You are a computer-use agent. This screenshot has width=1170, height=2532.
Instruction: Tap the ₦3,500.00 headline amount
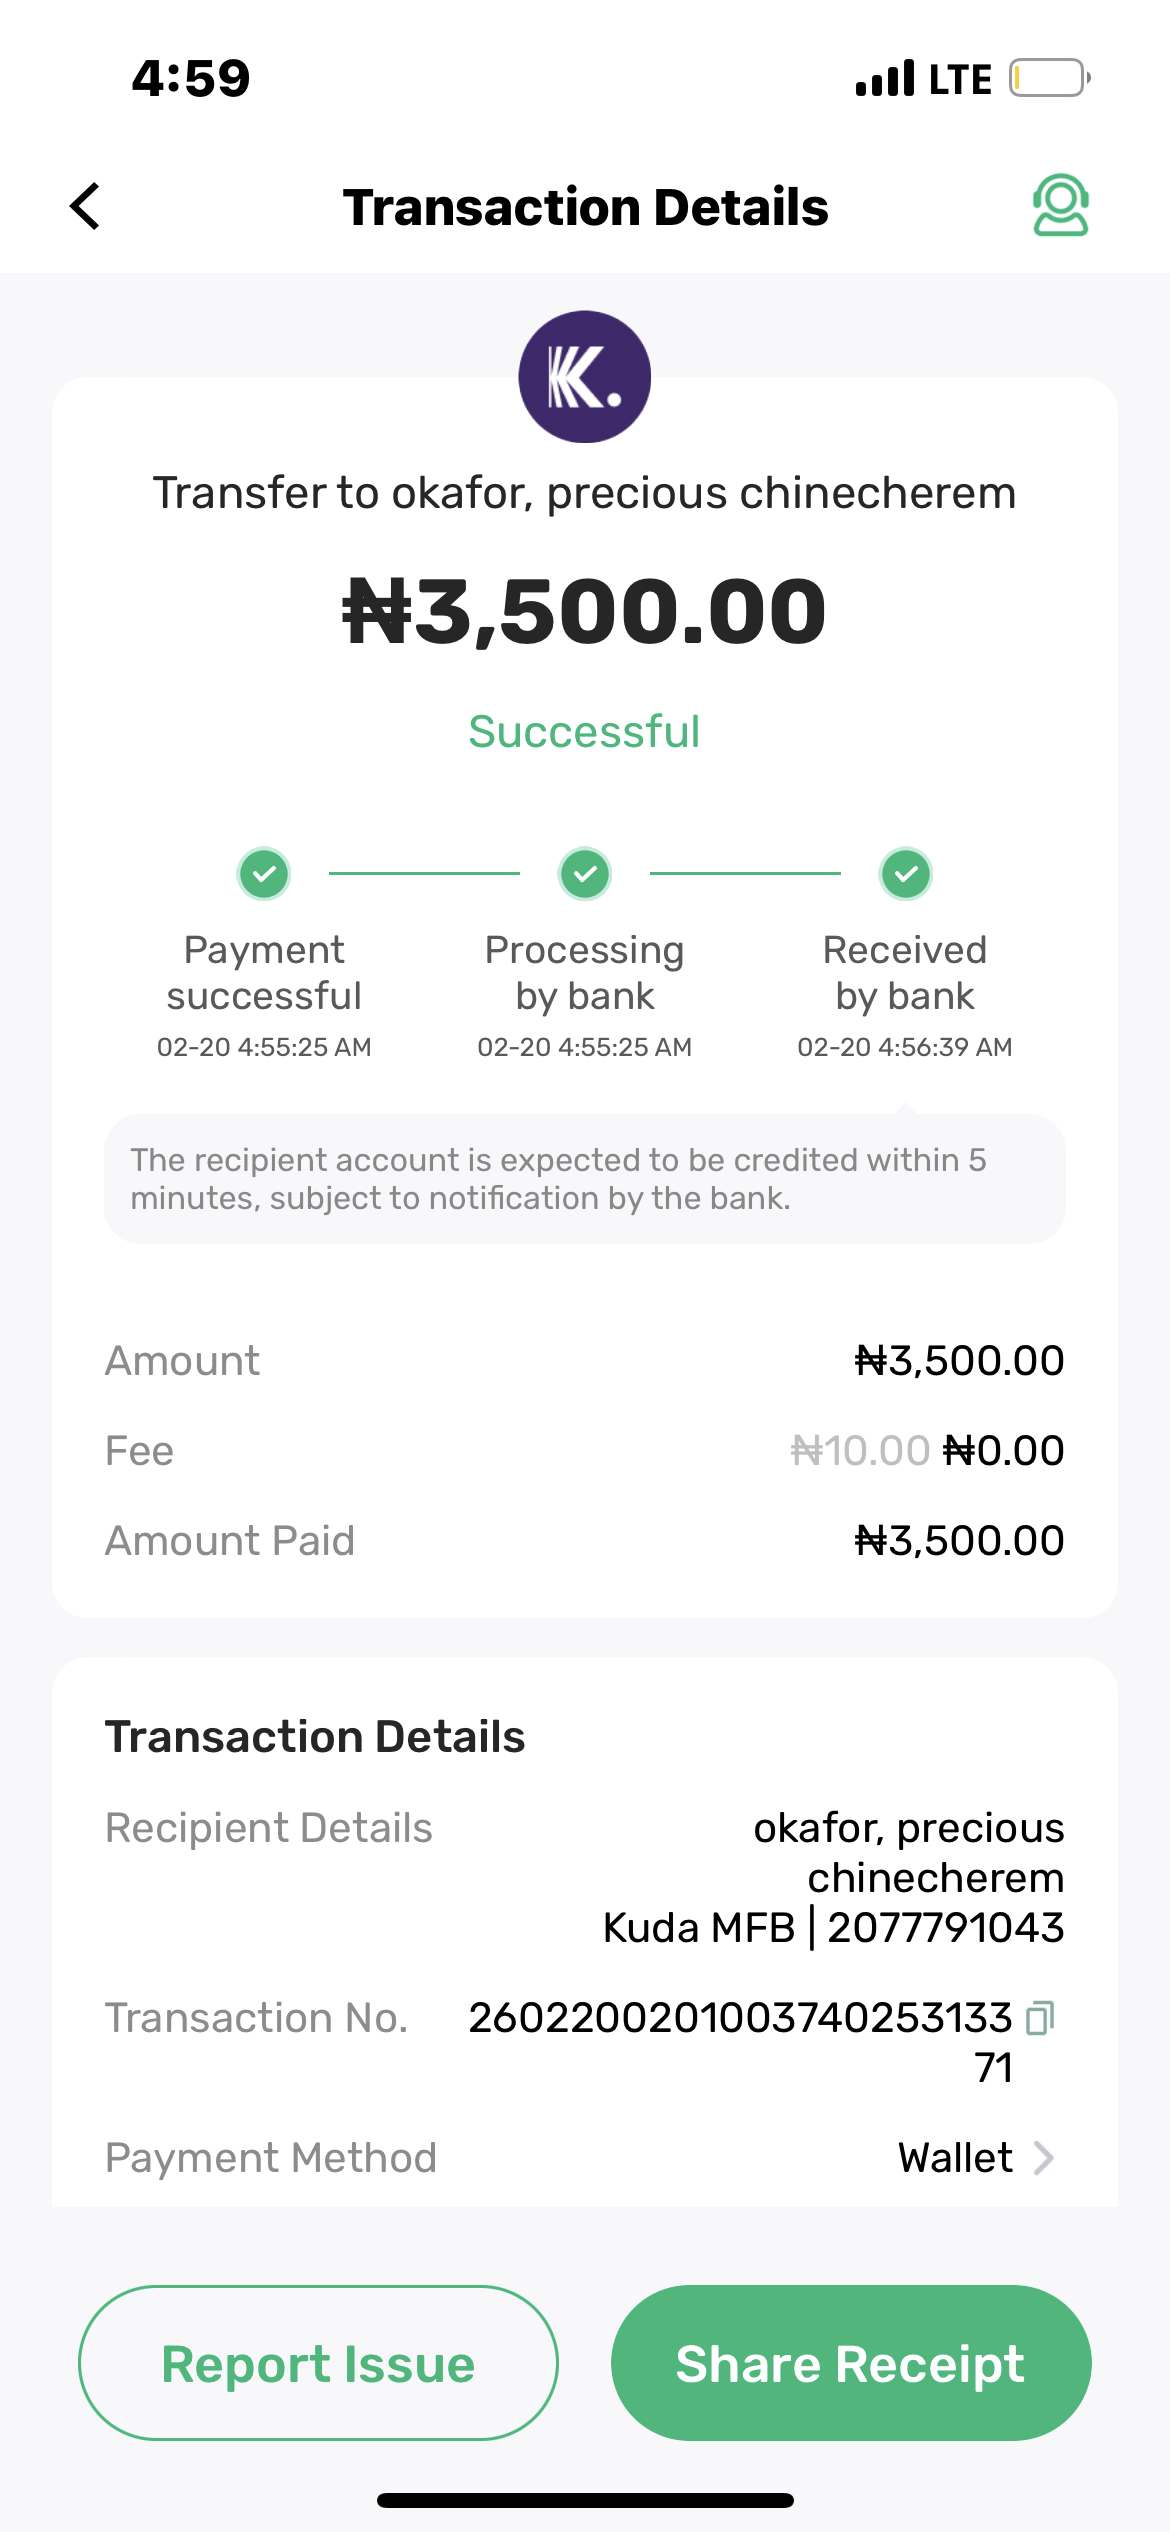tap(585, 611)
